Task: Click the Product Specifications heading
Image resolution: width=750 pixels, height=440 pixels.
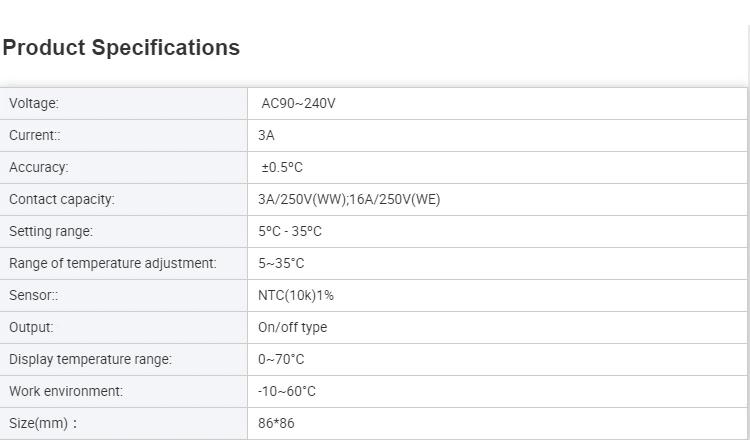Action: (x=121, y=48)
